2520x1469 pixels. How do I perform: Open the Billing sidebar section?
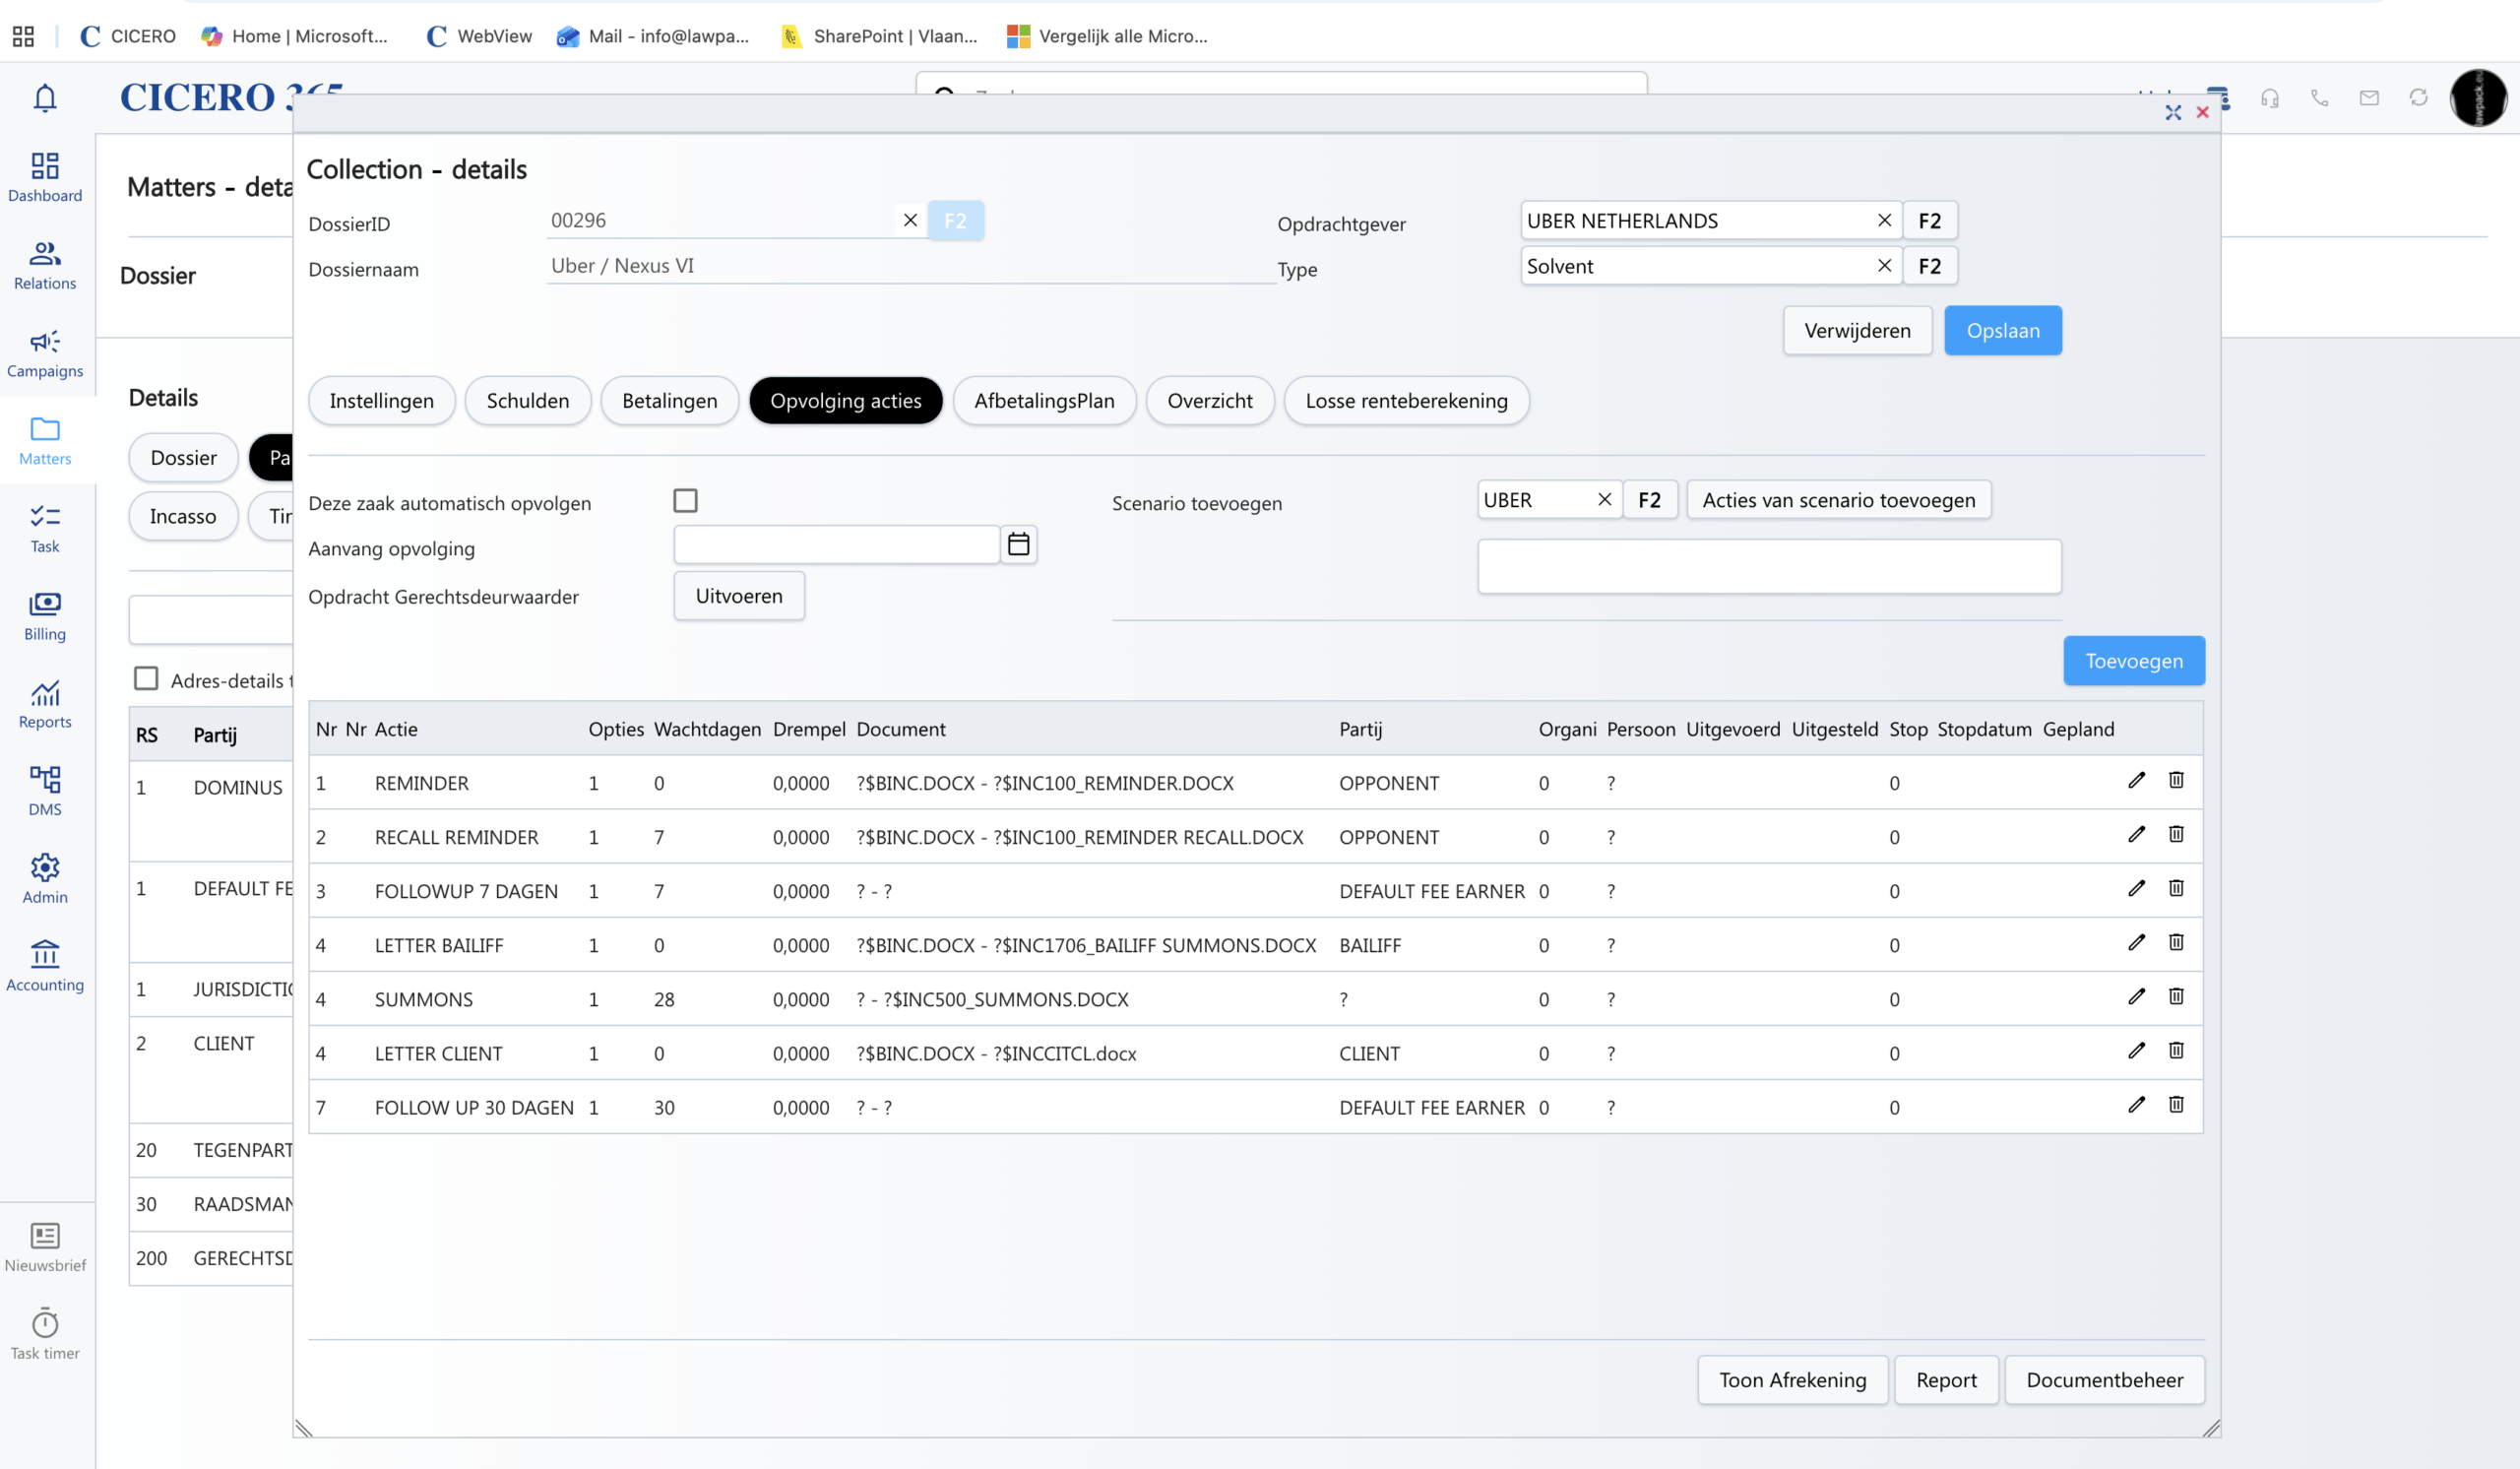click(45, 614)
